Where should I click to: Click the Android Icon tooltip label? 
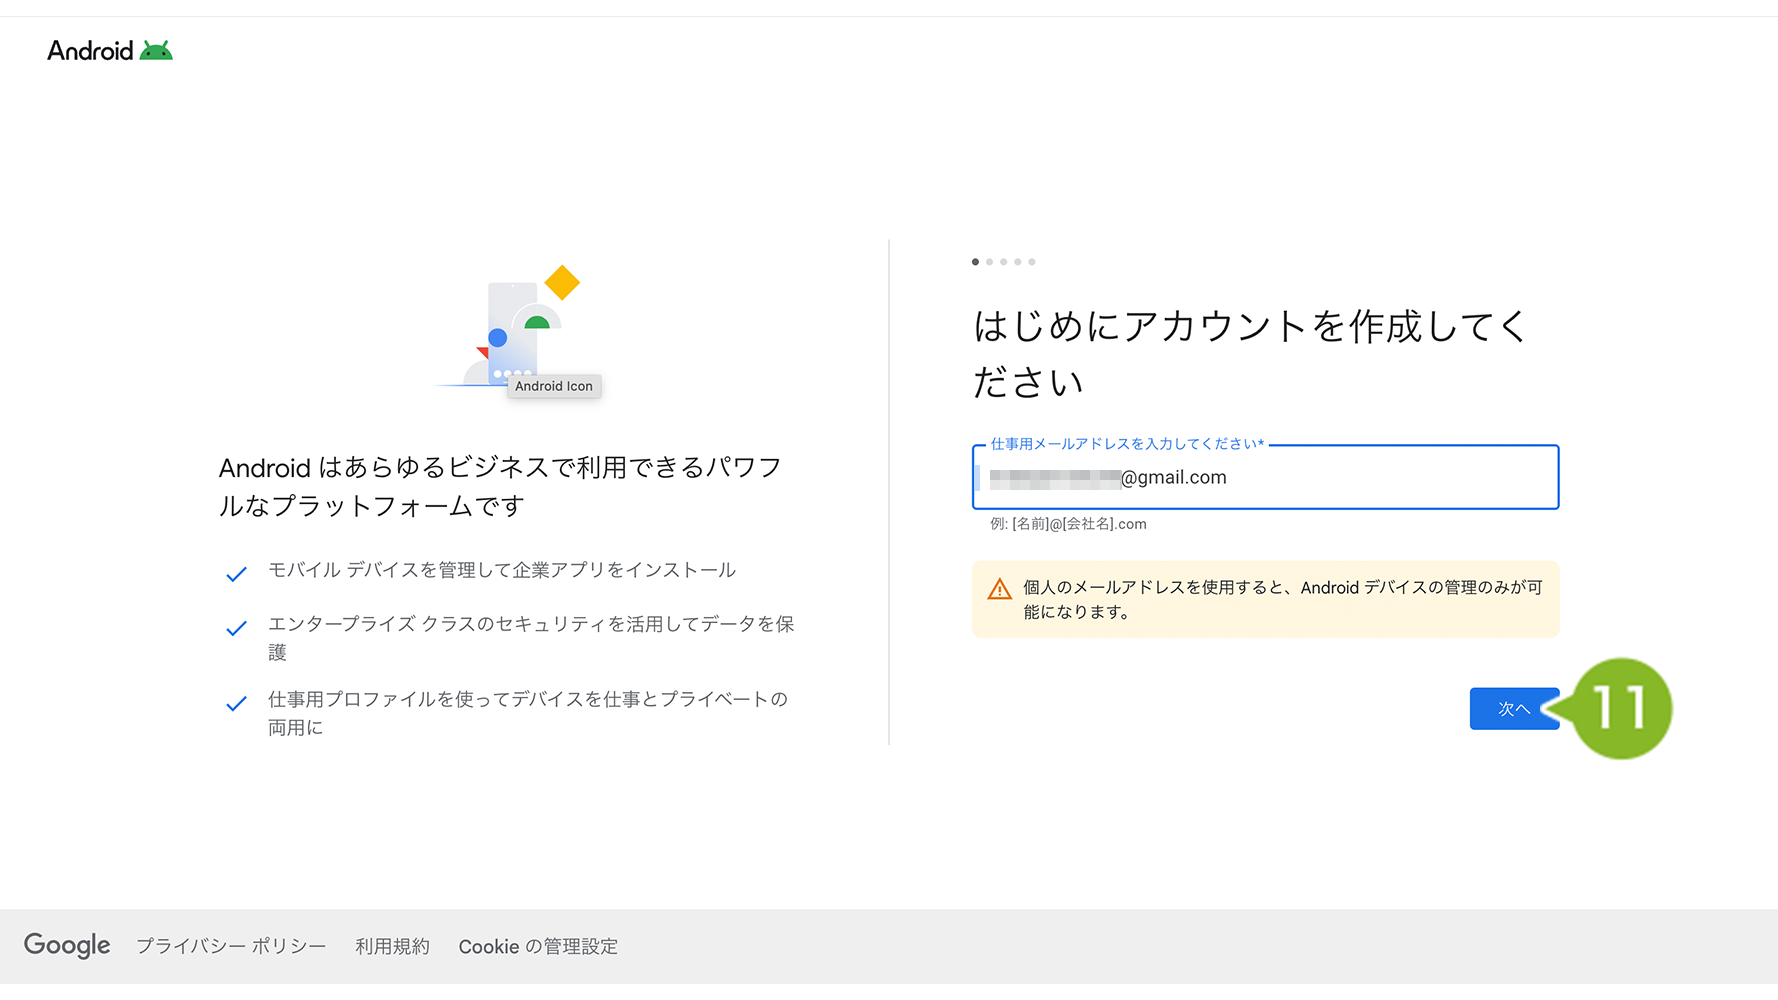[x=554, y=386]
